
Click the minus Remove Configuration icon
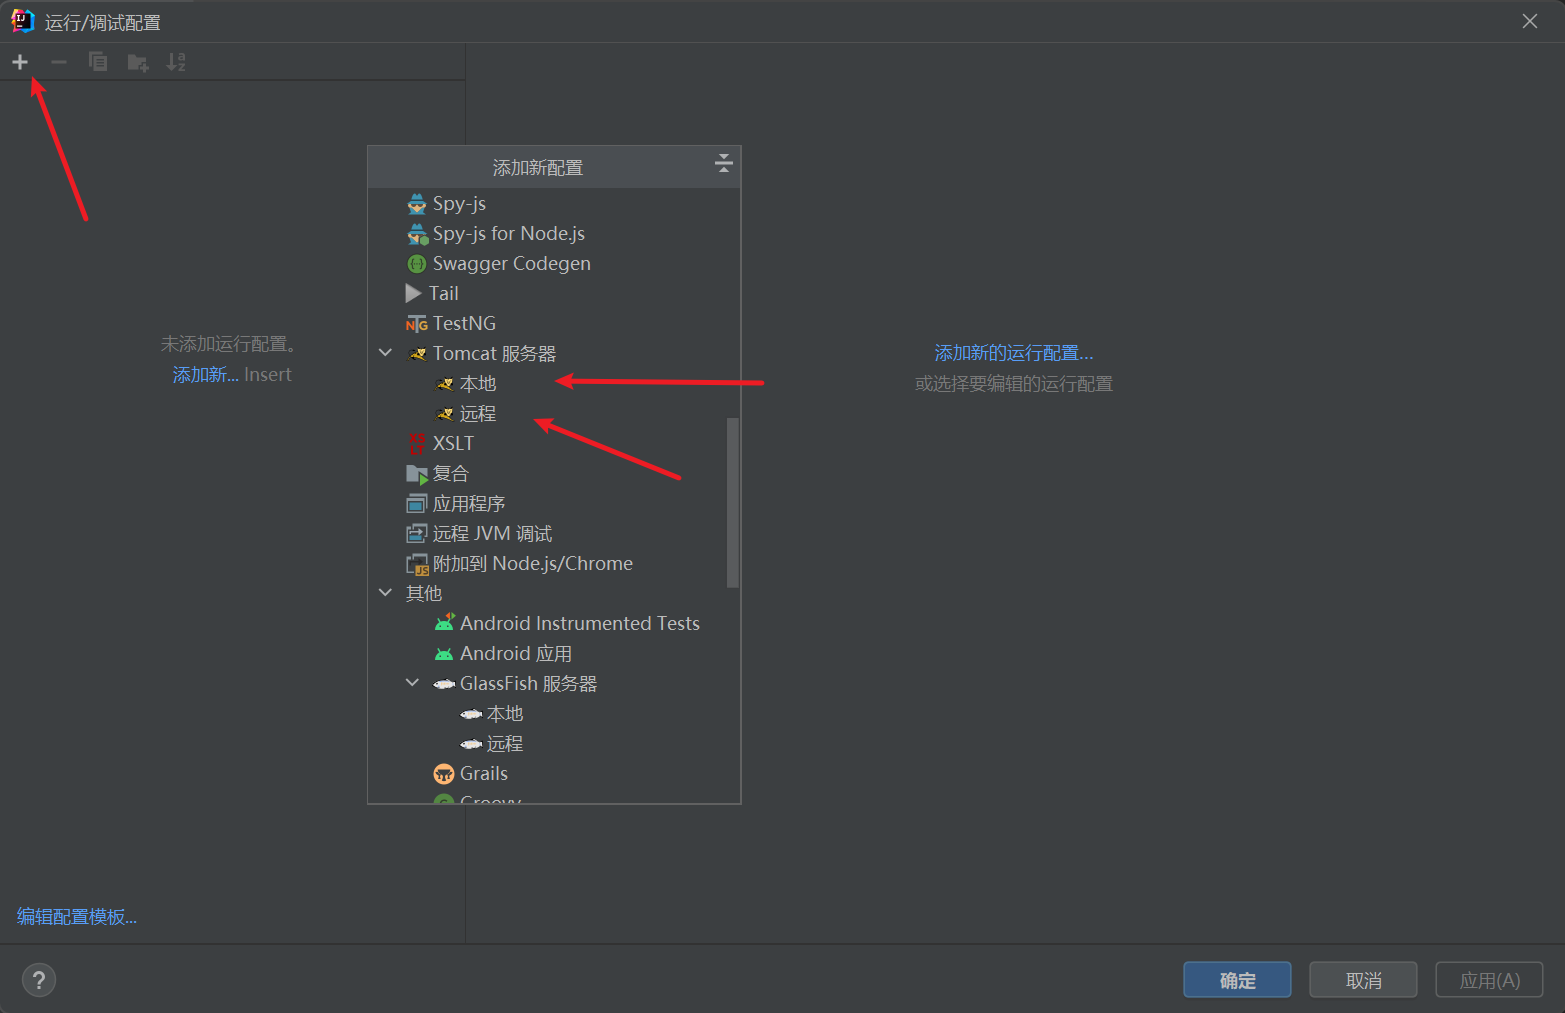coord(59,62)
